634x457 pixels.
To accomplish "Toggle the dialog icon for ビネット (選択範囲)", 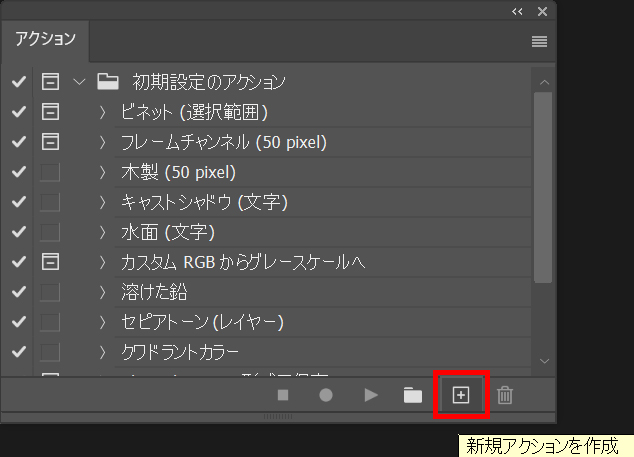I will click(50, 112).
